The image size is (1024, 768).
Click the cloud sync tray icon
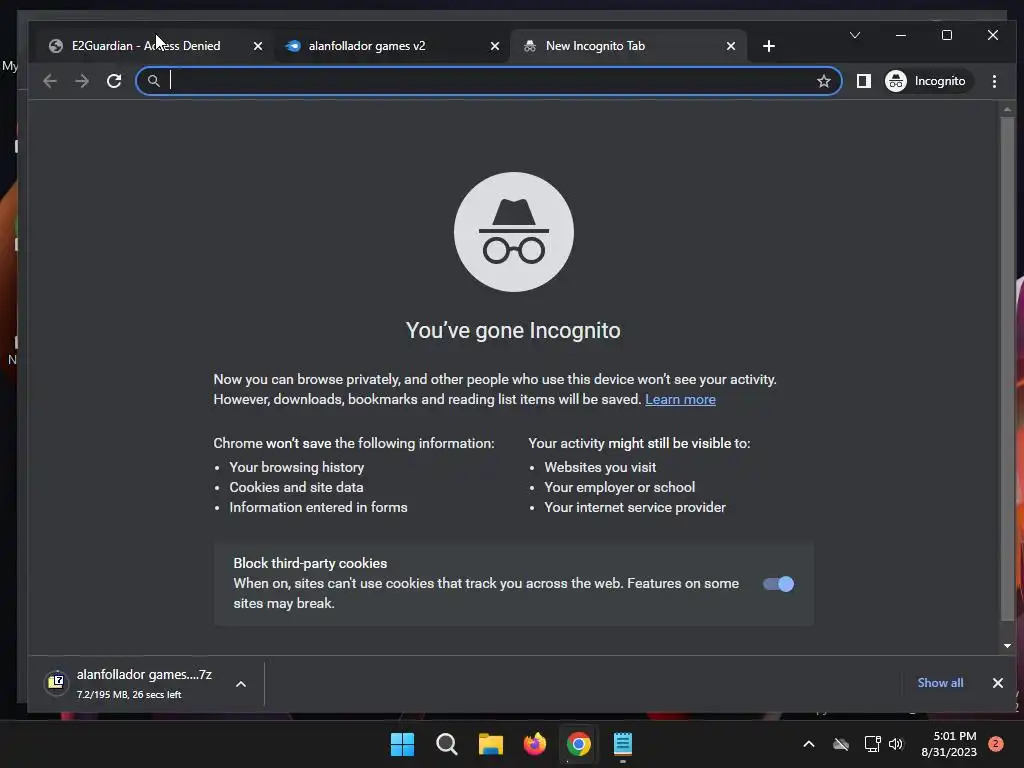point(841,744)
